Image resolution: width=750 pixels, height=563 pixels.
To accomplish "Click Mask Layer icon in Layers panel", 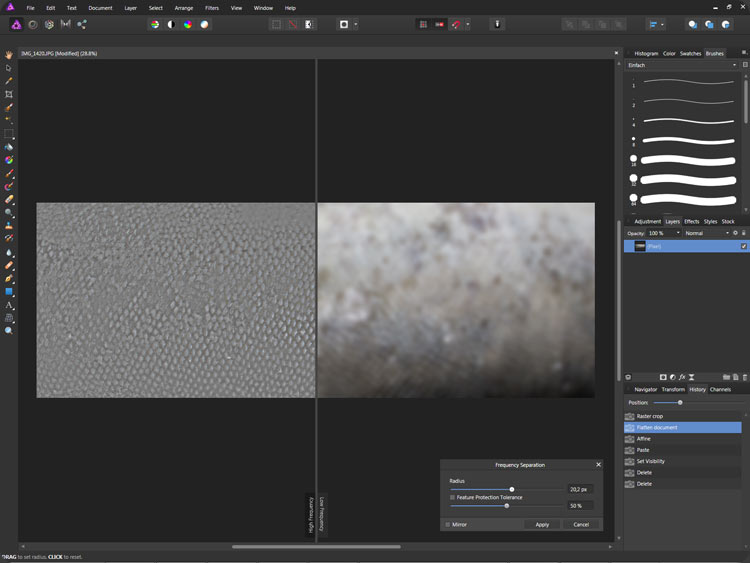I will coord(663,377).
